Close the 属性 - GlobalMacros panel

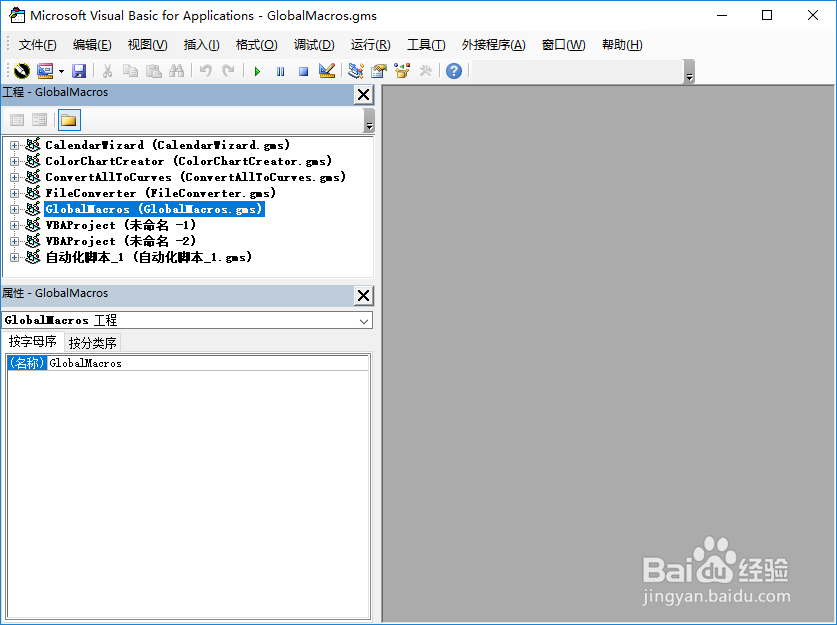364,296
